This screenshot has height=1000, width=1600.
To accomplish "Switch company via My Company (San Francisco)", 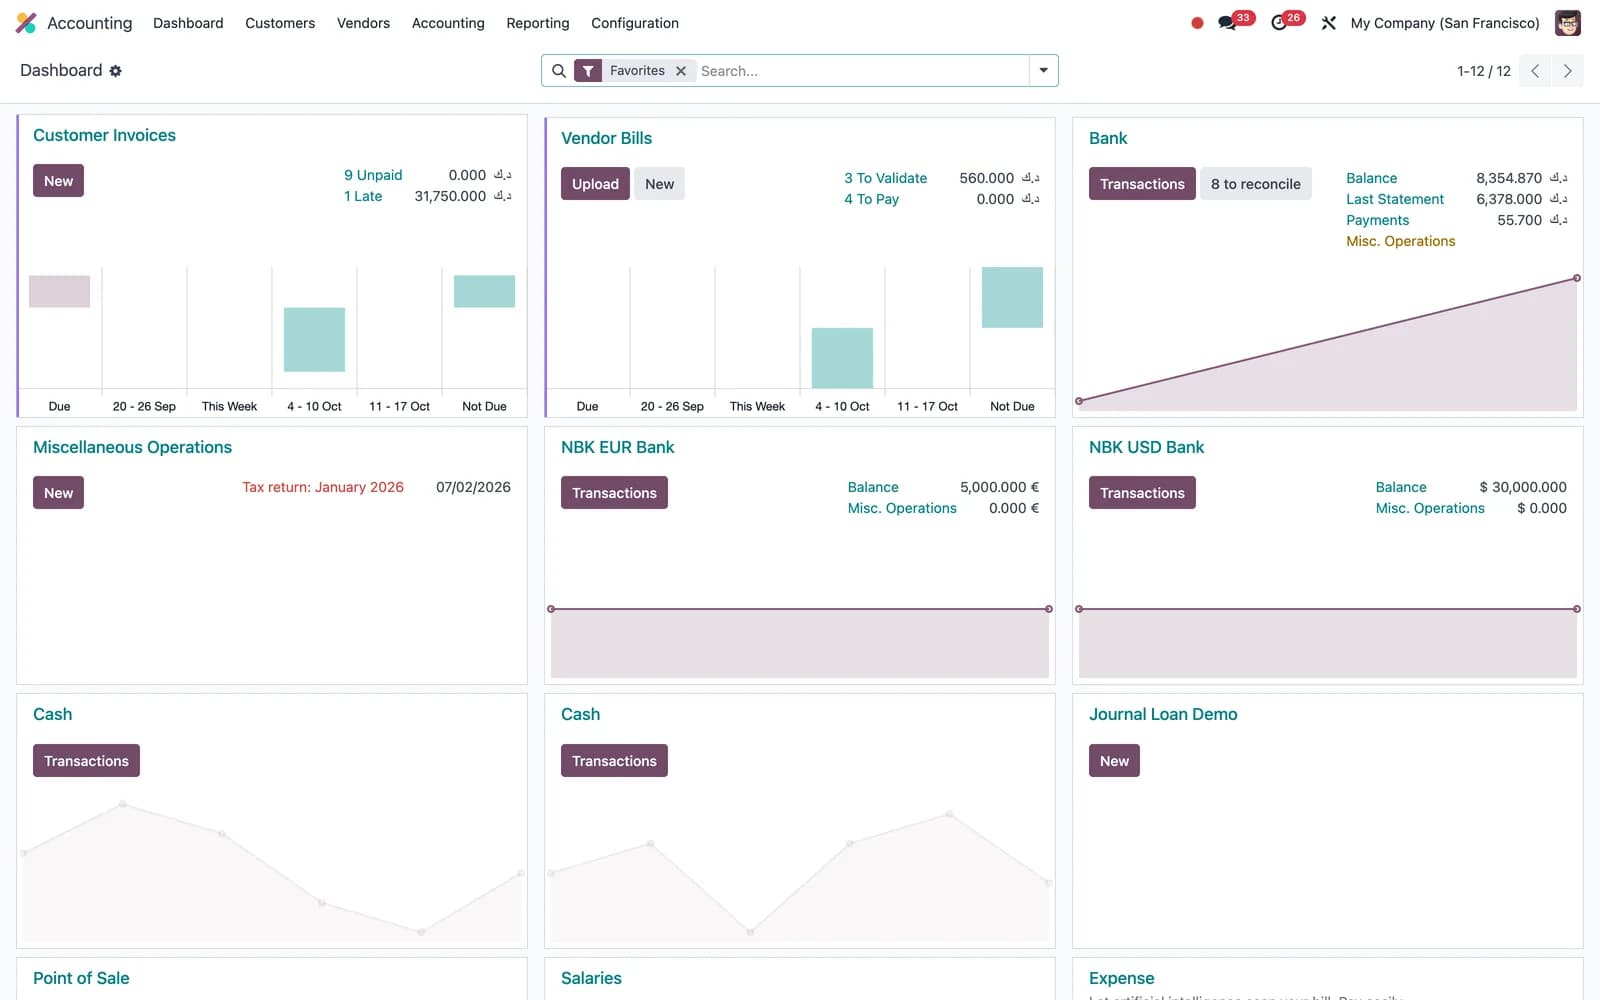I will (1445, 23).
